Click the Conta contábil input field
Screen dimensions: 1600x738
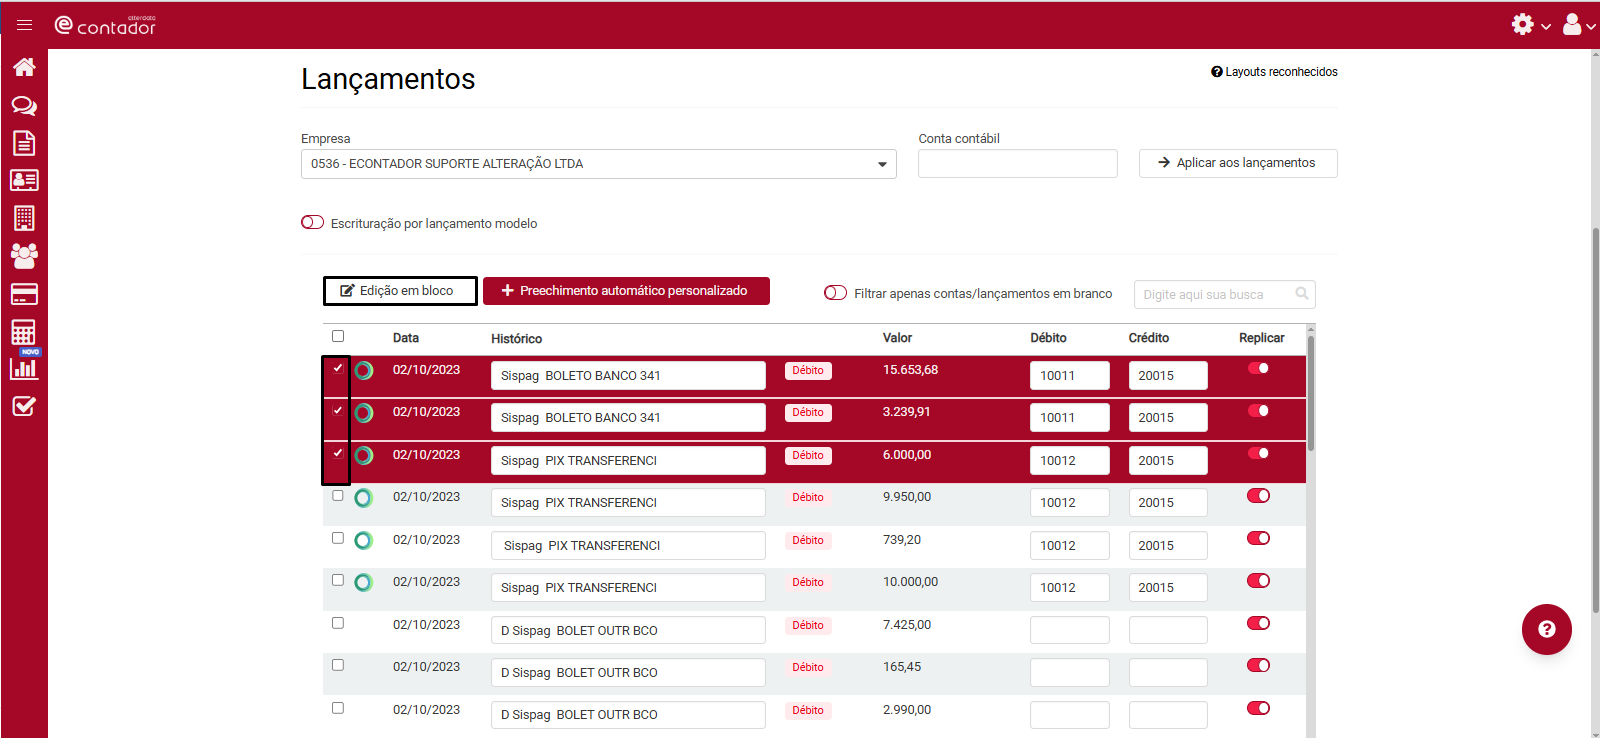tap(1017, 164)
